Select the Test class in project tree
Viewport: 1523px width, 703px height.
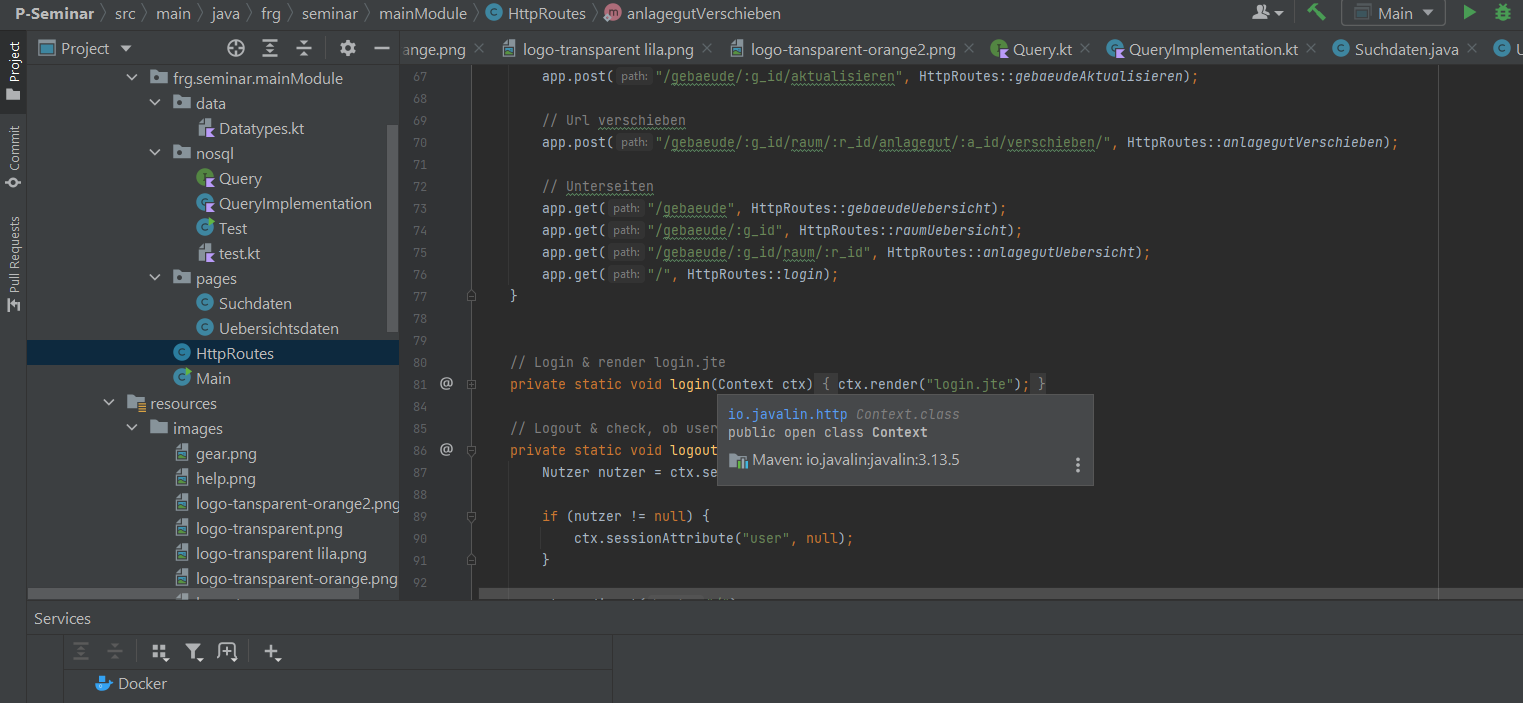tap(222, 228)
